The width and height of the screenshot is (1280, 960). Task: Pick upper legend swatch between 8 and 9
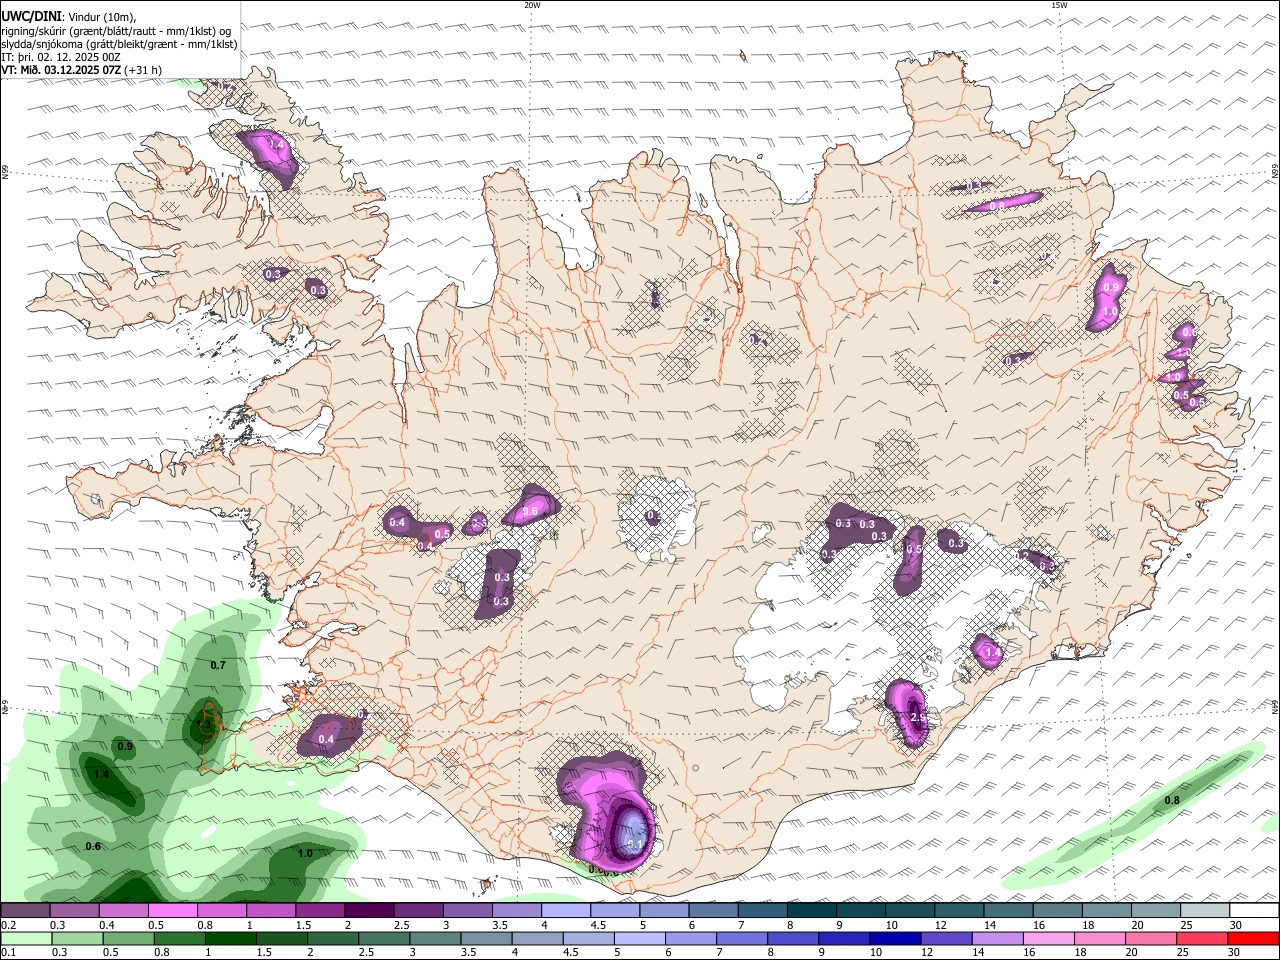coord(812,910)
